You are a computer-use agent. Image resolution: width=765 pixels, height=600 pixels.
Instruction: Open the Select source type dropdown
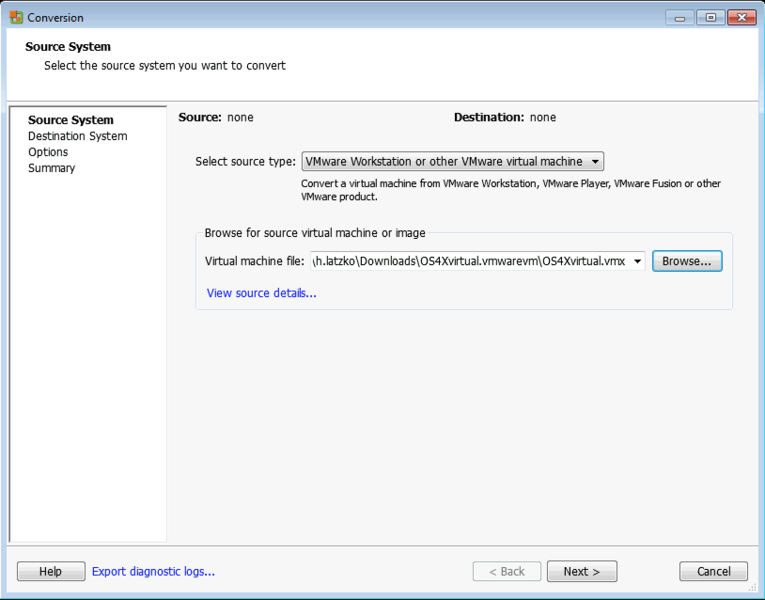452,161
